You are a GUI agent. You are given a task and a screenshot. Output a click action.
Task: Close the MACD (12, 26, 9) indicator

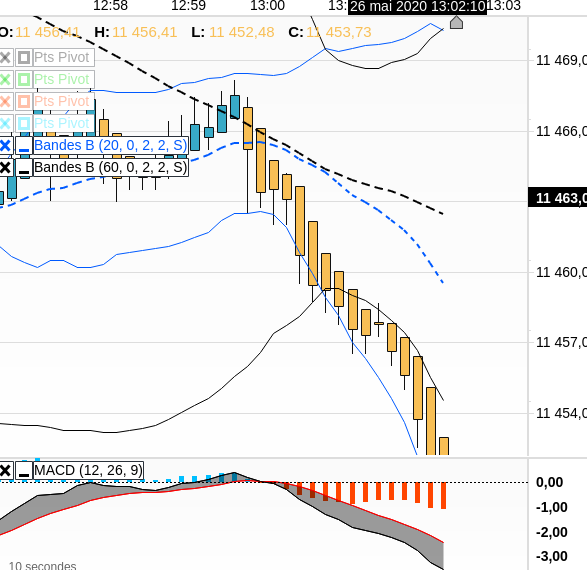pos(5,470)
